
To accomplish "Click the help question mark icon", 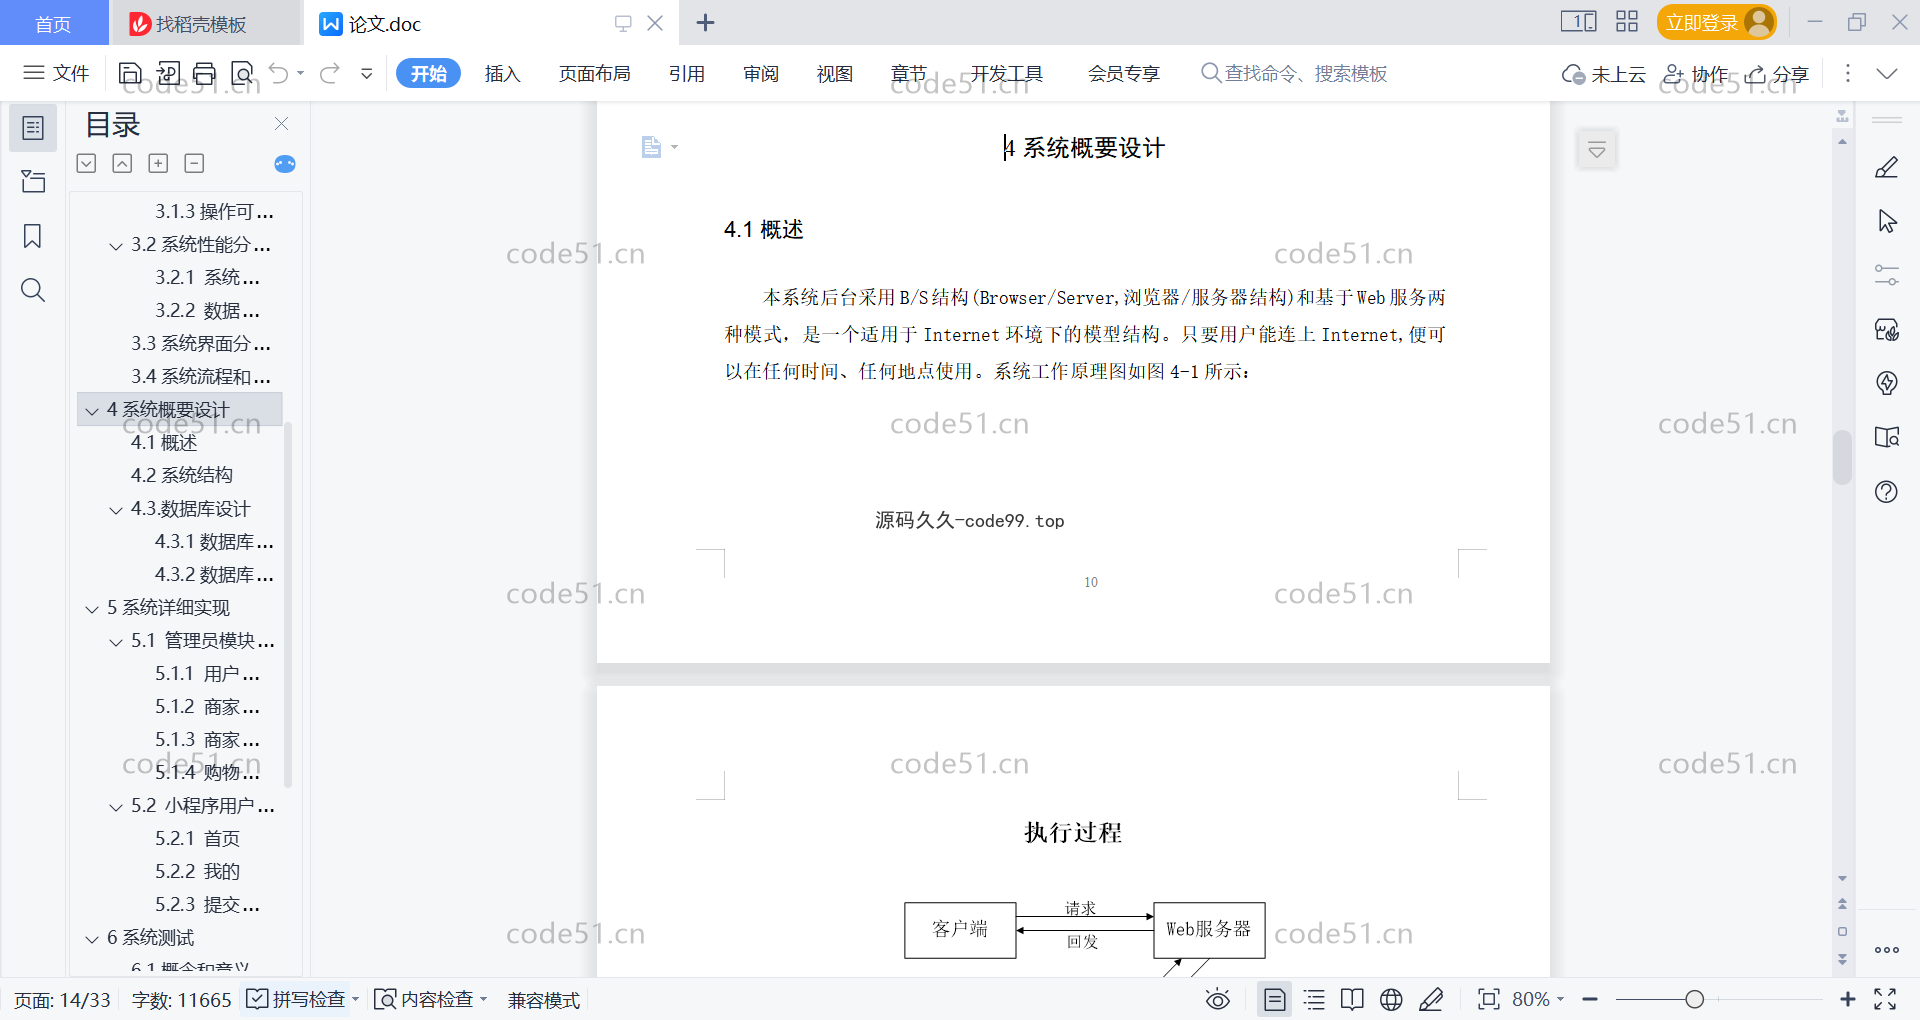I will (x=1887, y=491).
